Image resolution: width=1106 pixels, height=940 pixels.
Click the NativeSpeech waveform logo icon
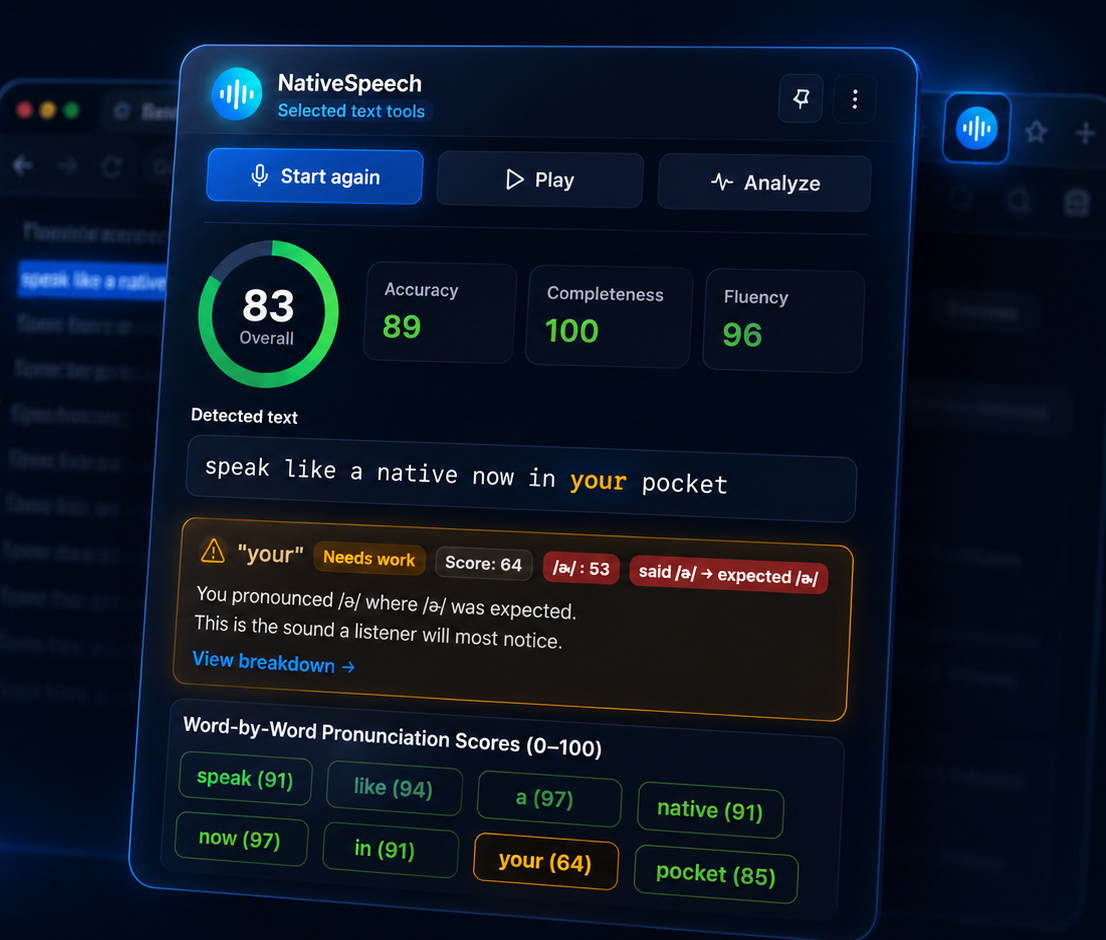tap(237, 94)
